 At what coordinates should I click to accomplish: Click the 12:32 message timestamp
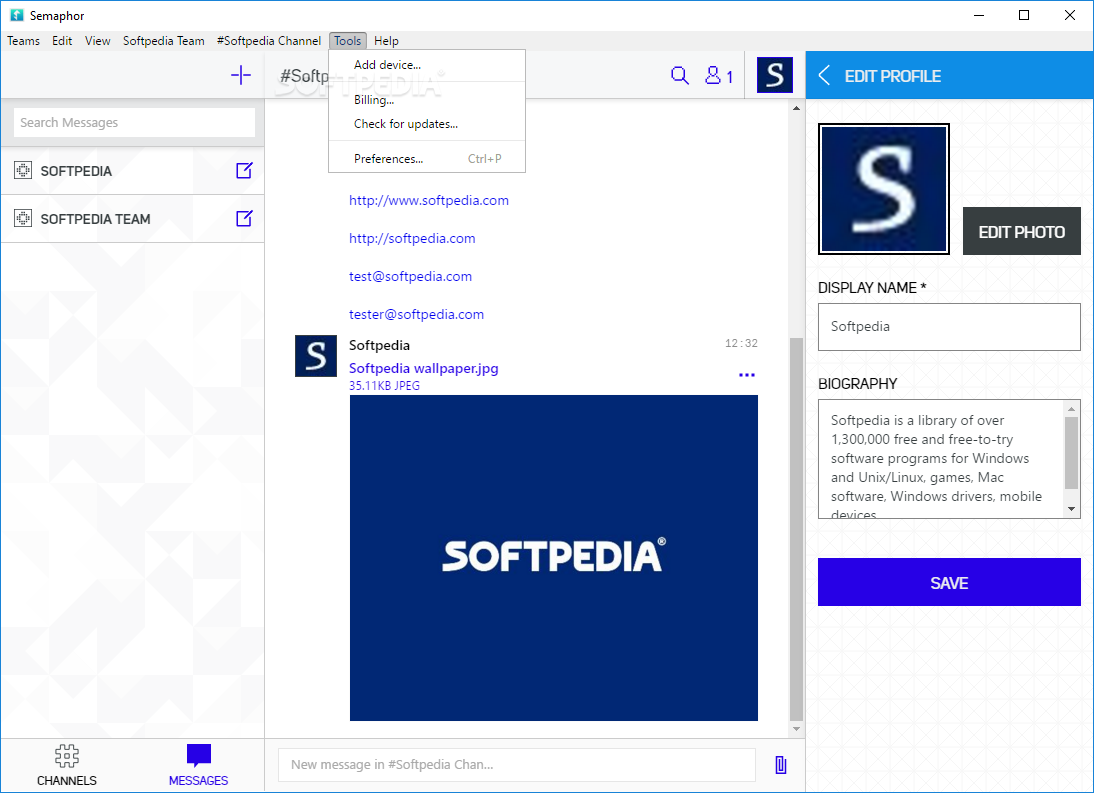pos(741,343)
